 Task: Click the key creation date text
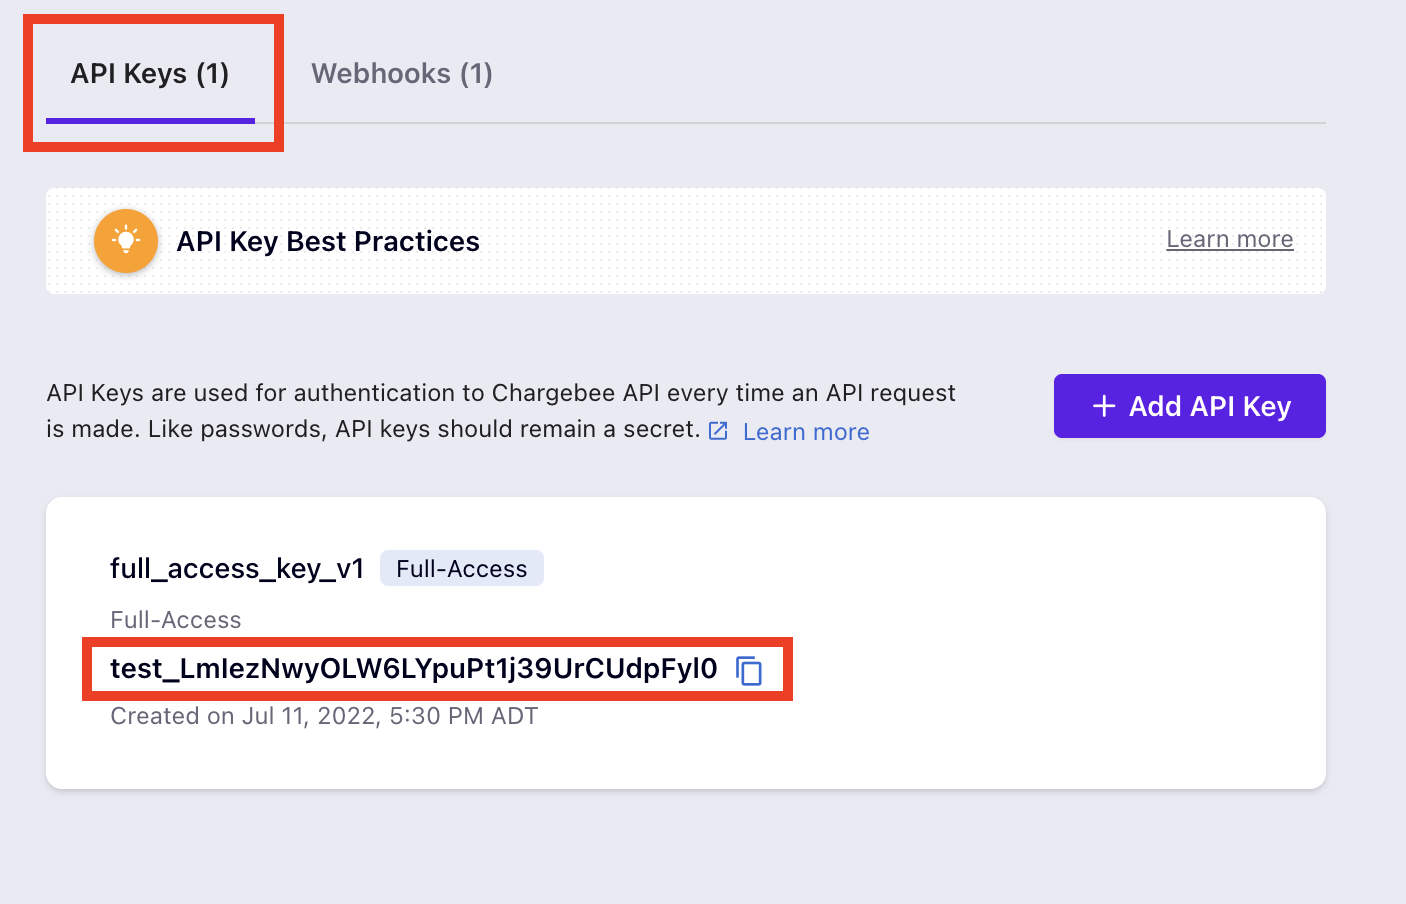tap(322, 715)
